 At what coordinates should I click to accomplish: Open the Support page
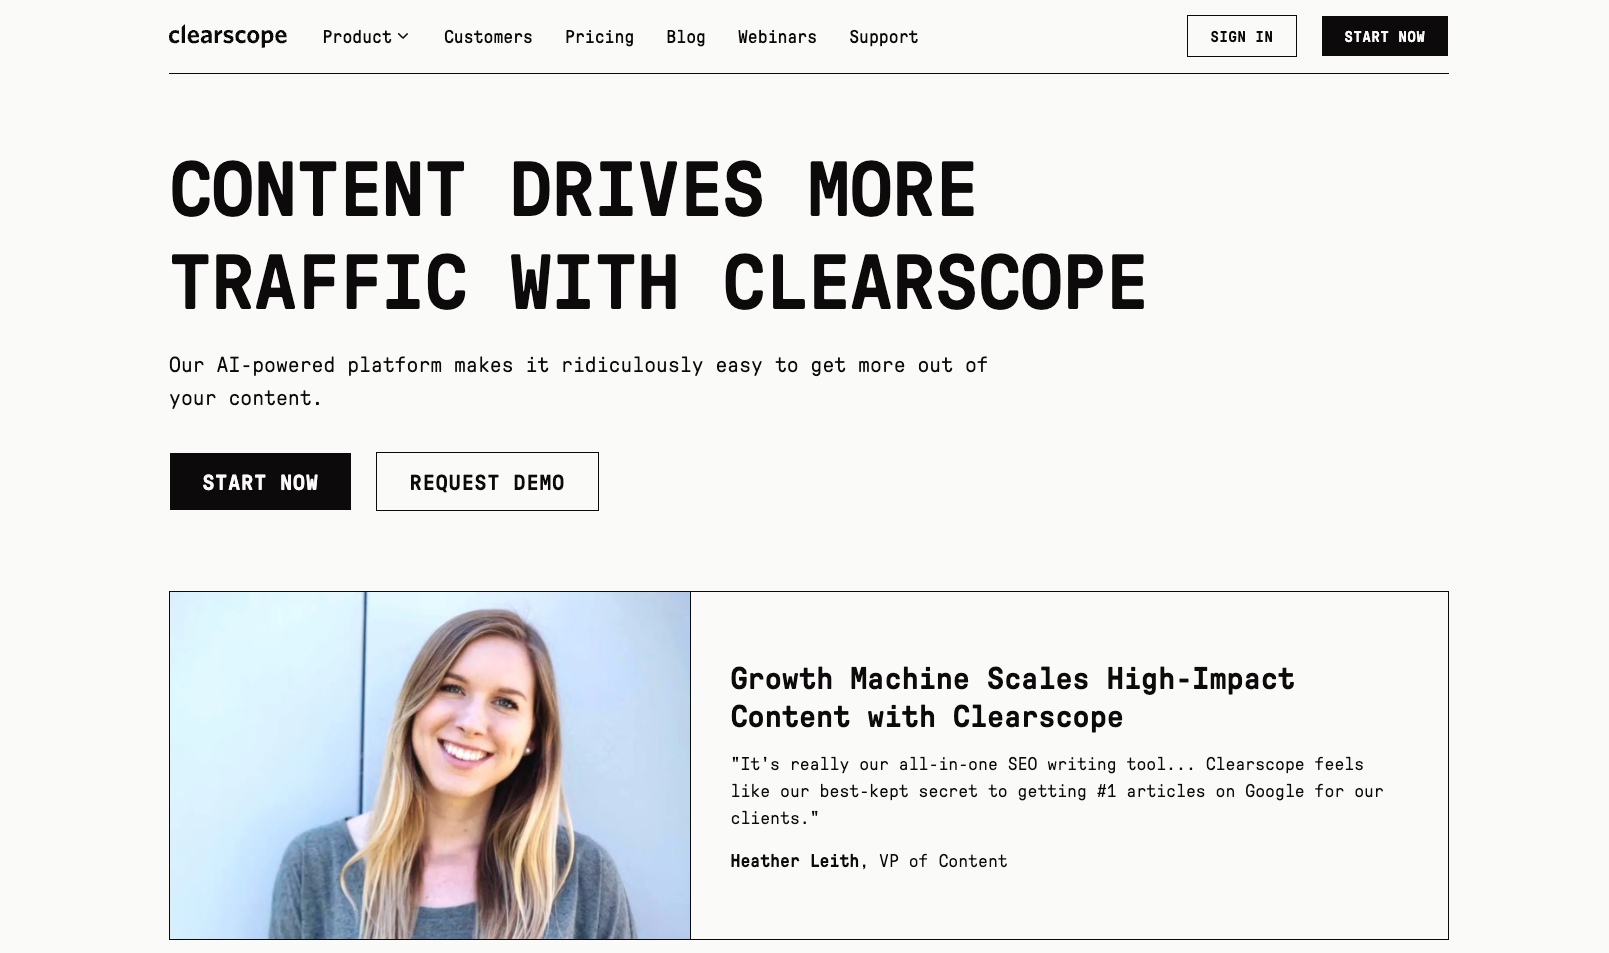click(884, 37)
